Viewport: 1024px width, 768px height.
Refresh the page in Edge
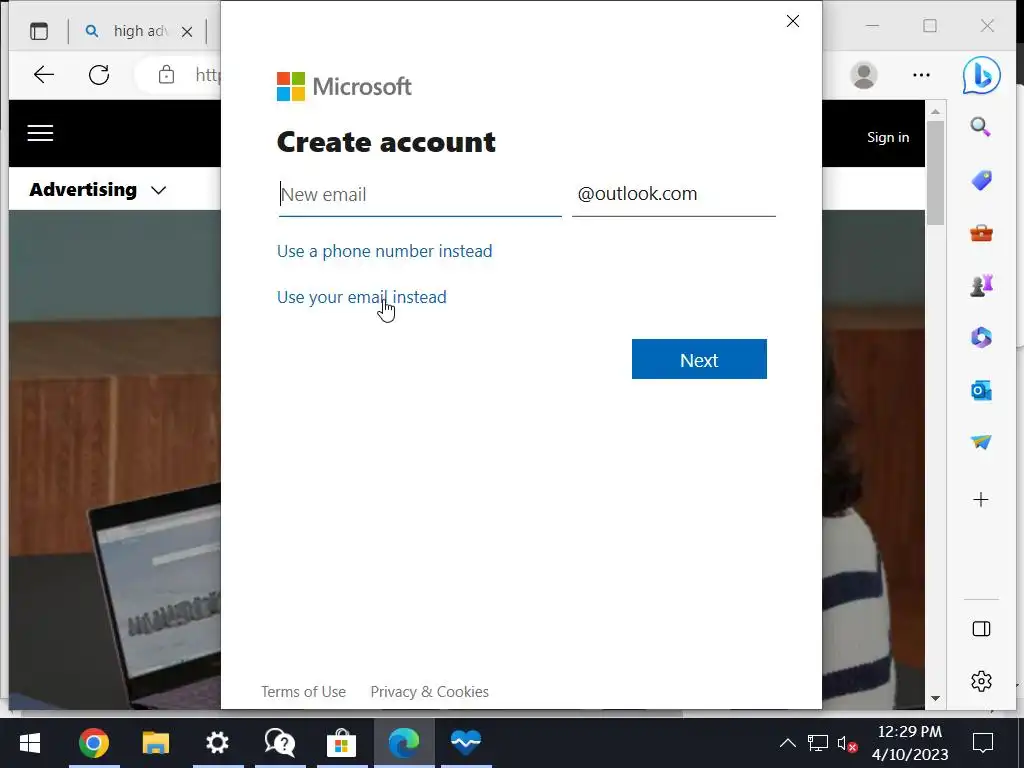[x=99, y=74]
